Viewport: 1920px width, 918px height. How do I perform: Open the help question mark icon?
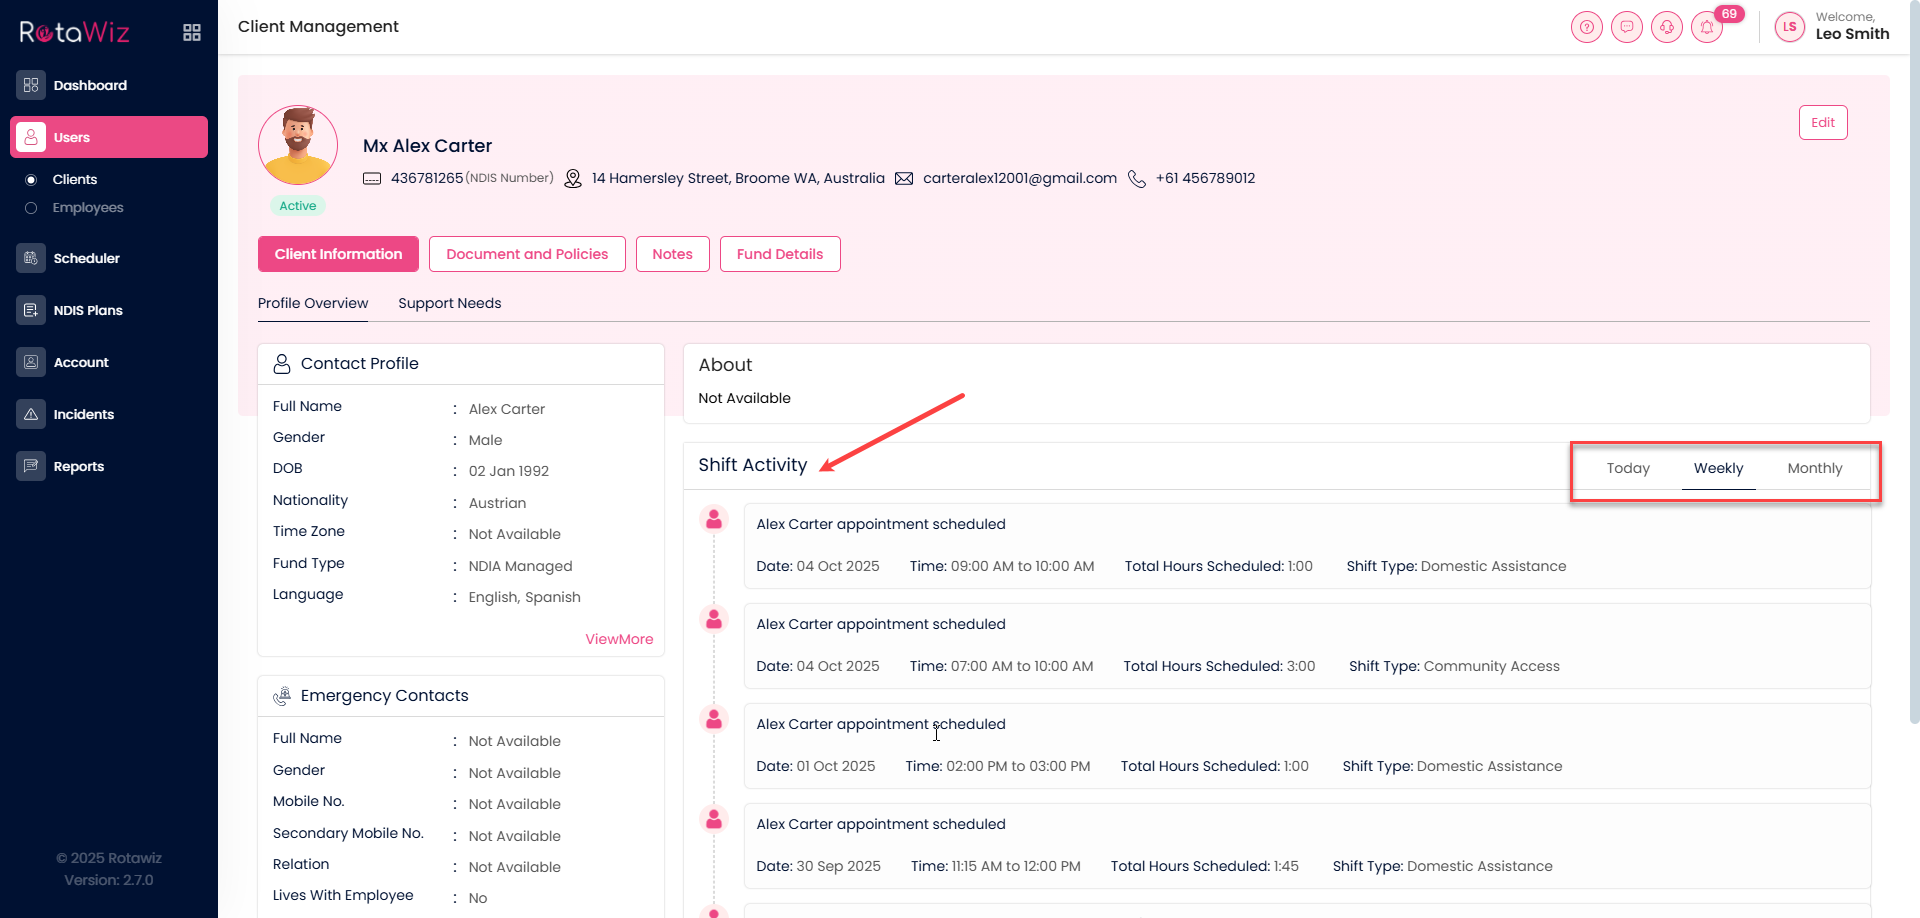[x=1586, y=27]
